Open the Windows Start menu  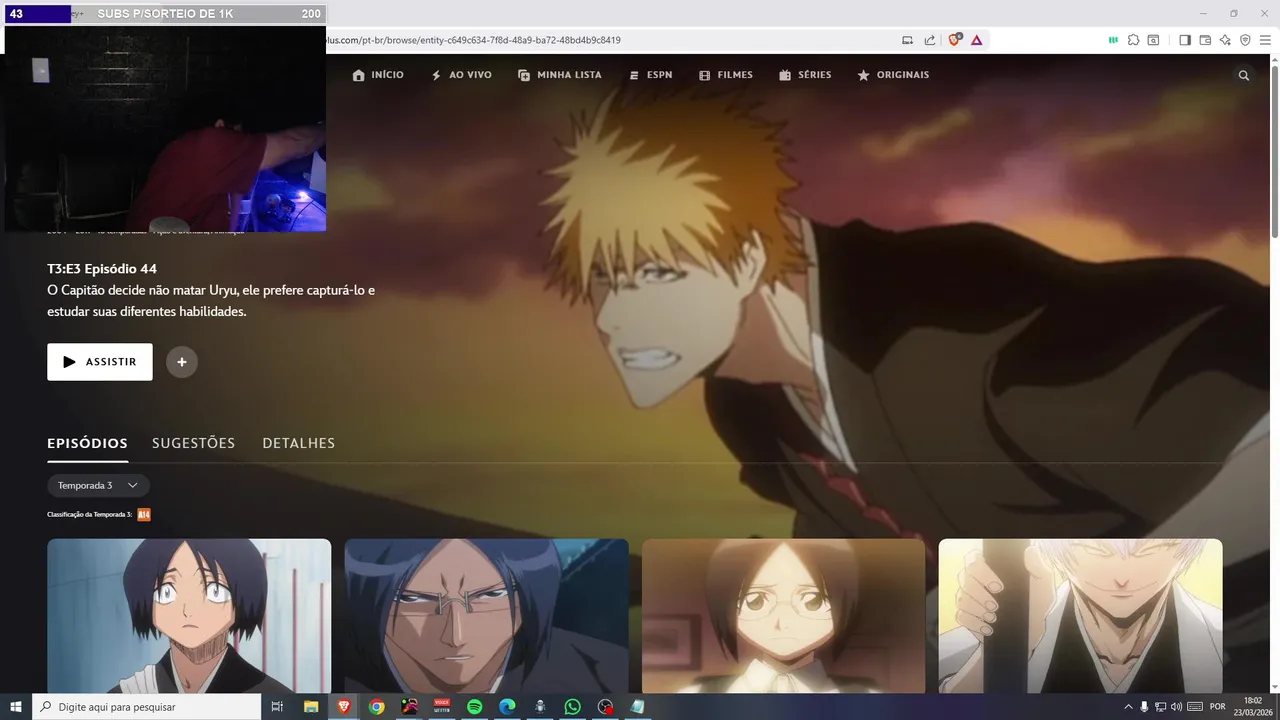[x=16, y=707]
